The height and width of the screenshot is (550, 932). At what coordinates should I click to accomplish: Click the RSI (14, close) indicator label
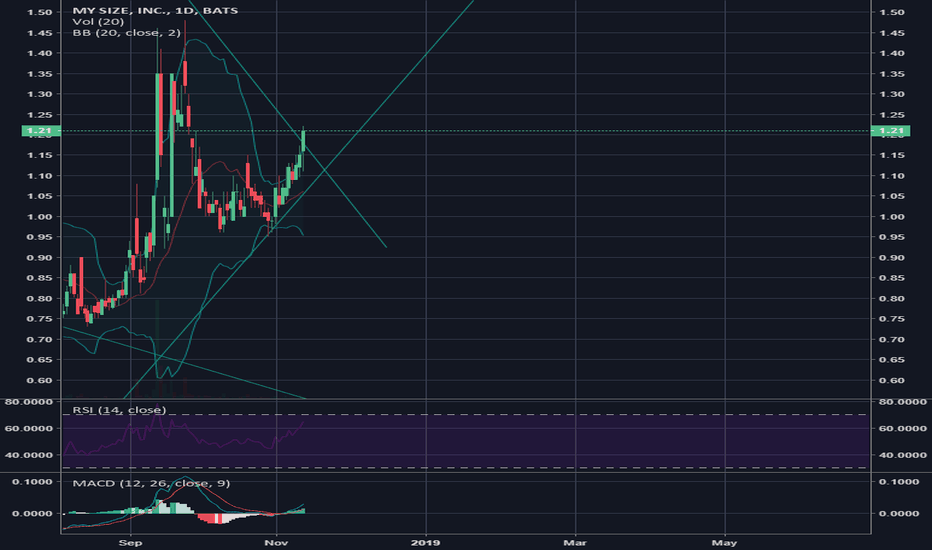coord(119,410)
